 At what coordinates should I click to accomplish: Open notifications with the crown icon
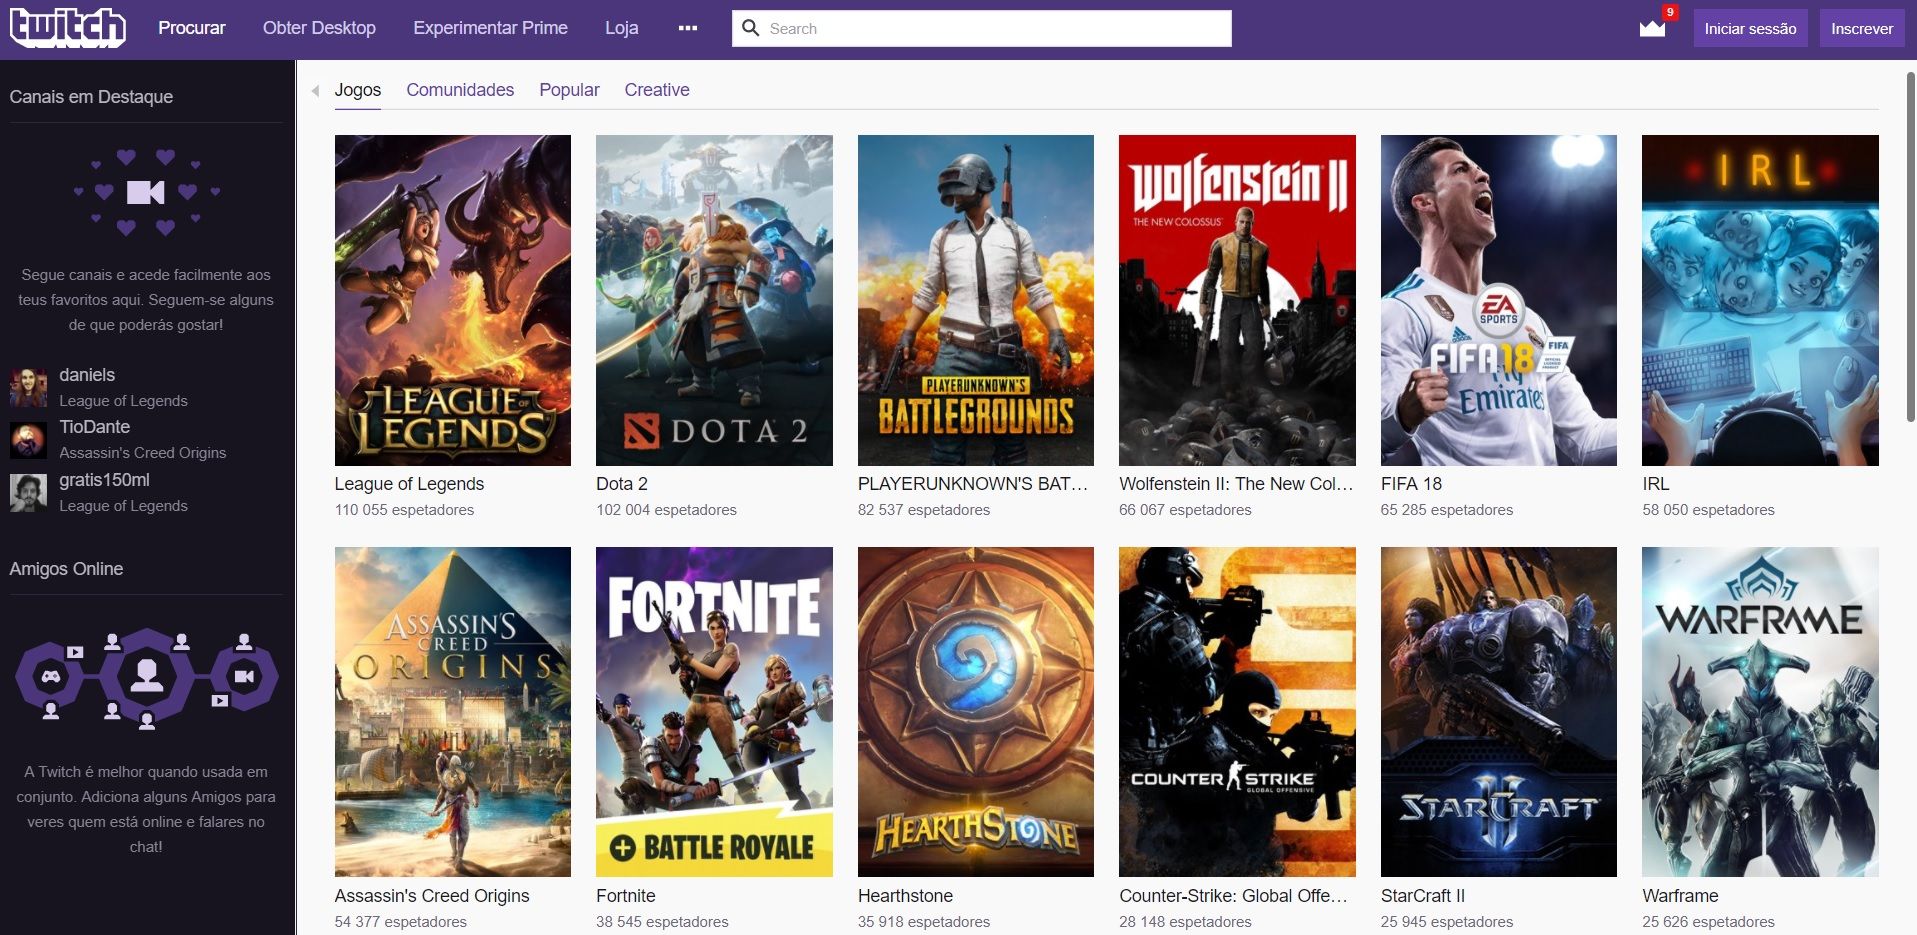[x=1652, y=30]
